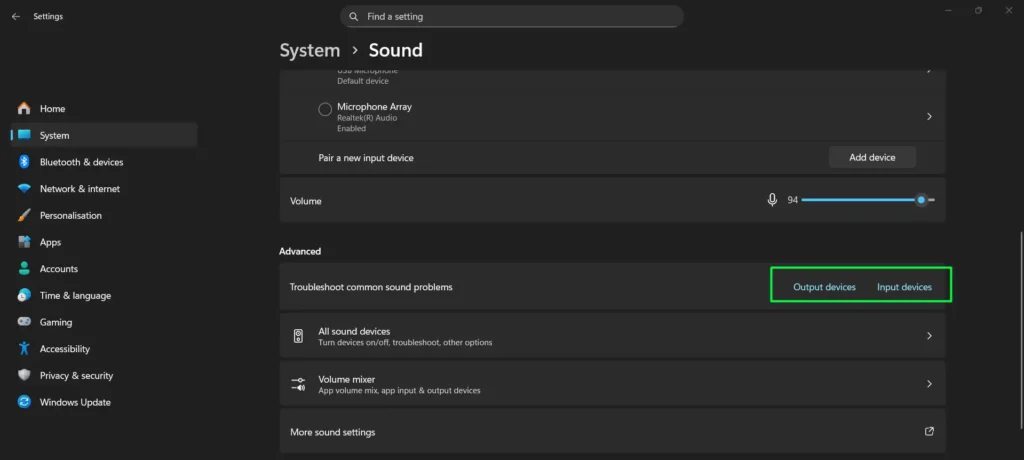Image resolution: width=1024 pixels, height=460 pixels.
Task: Open All sound devices chevron
Action: tap(929, 336)
